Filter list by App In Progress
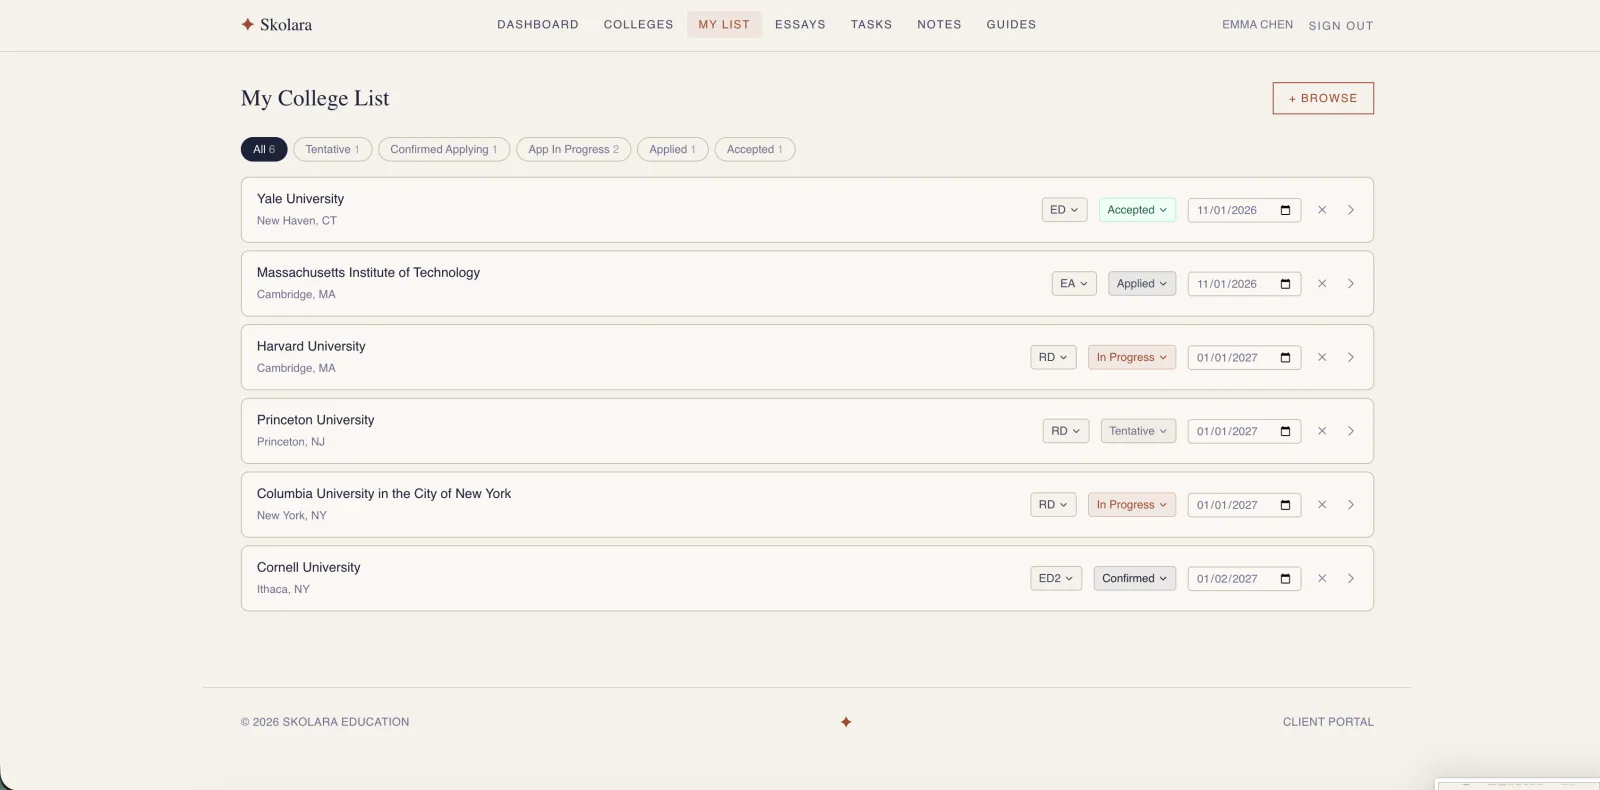This screenshot has height=790, width=1600. point(574,149)
